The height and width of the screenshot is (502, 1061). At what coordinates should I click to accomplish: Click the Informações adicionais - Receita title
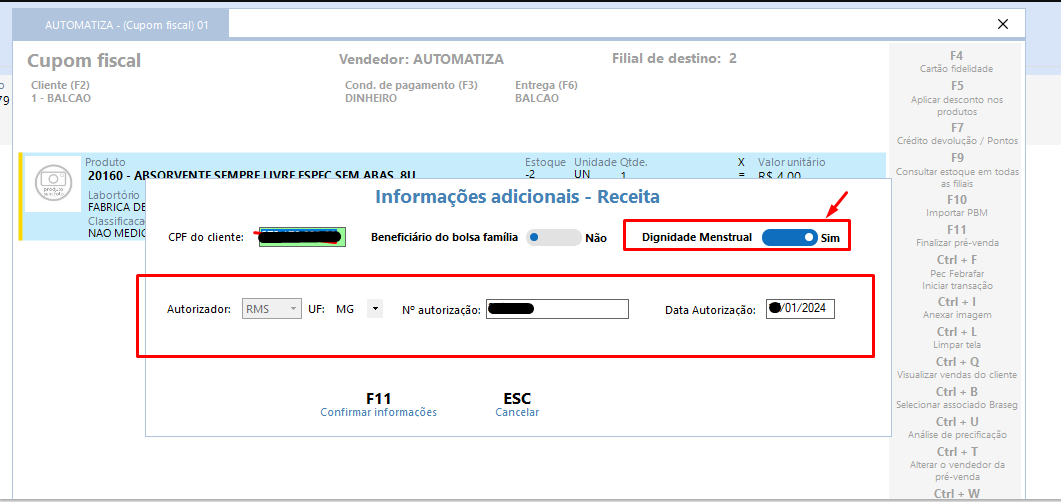[517, 197]
